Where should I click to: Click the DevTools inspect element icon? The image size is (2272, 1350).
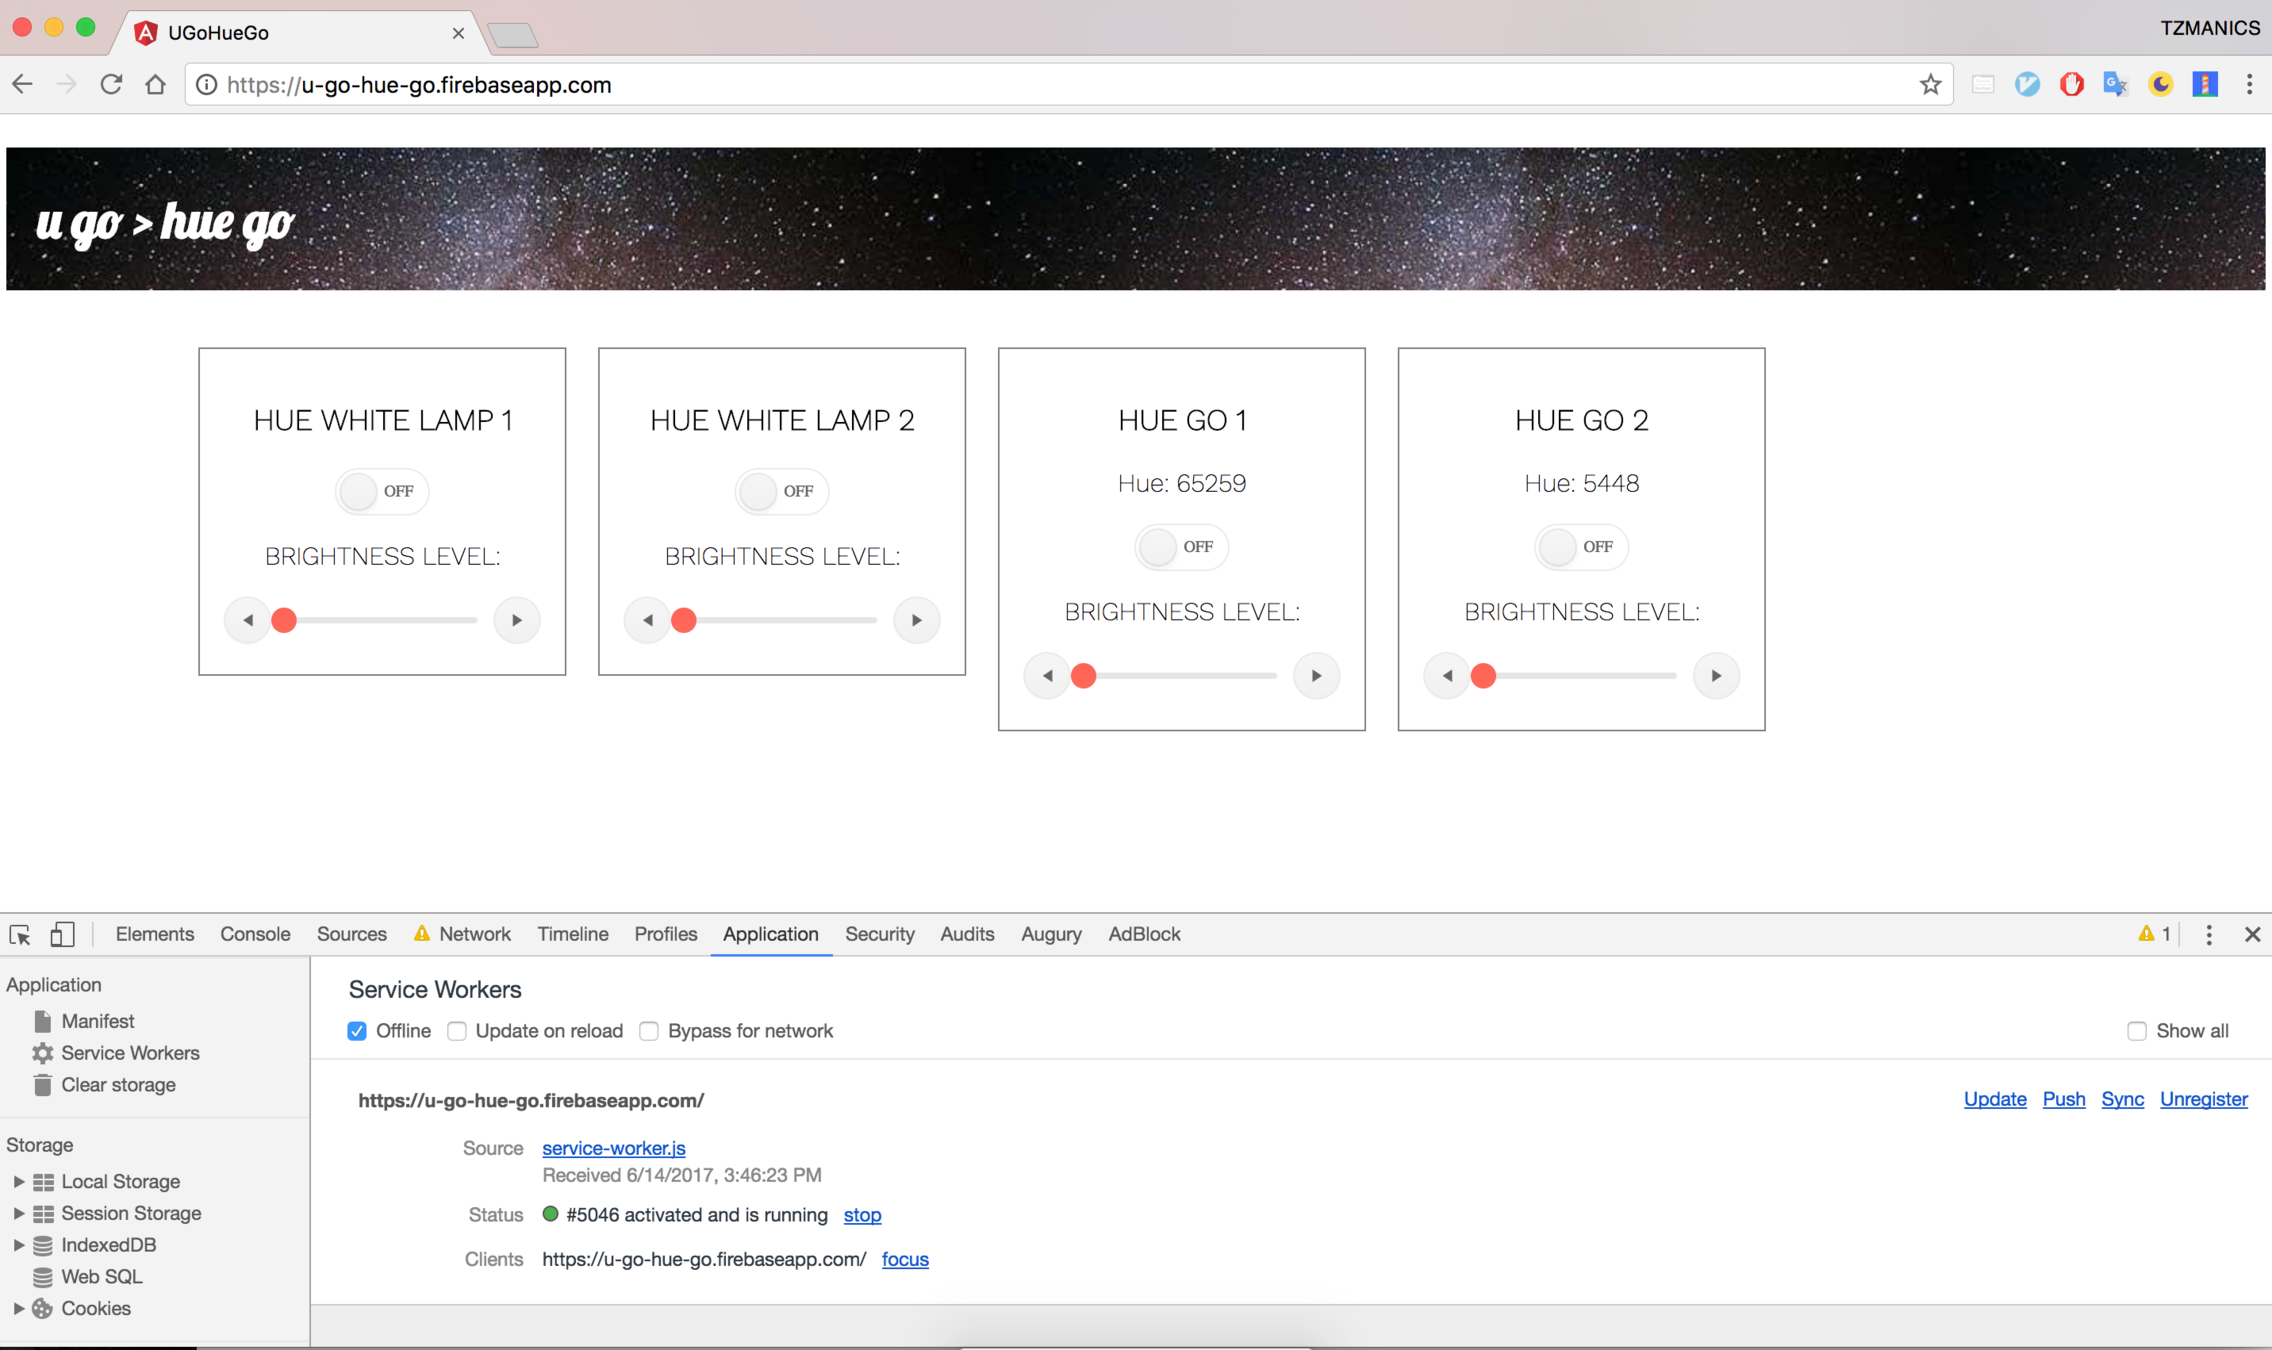click(x=20, y=934)
